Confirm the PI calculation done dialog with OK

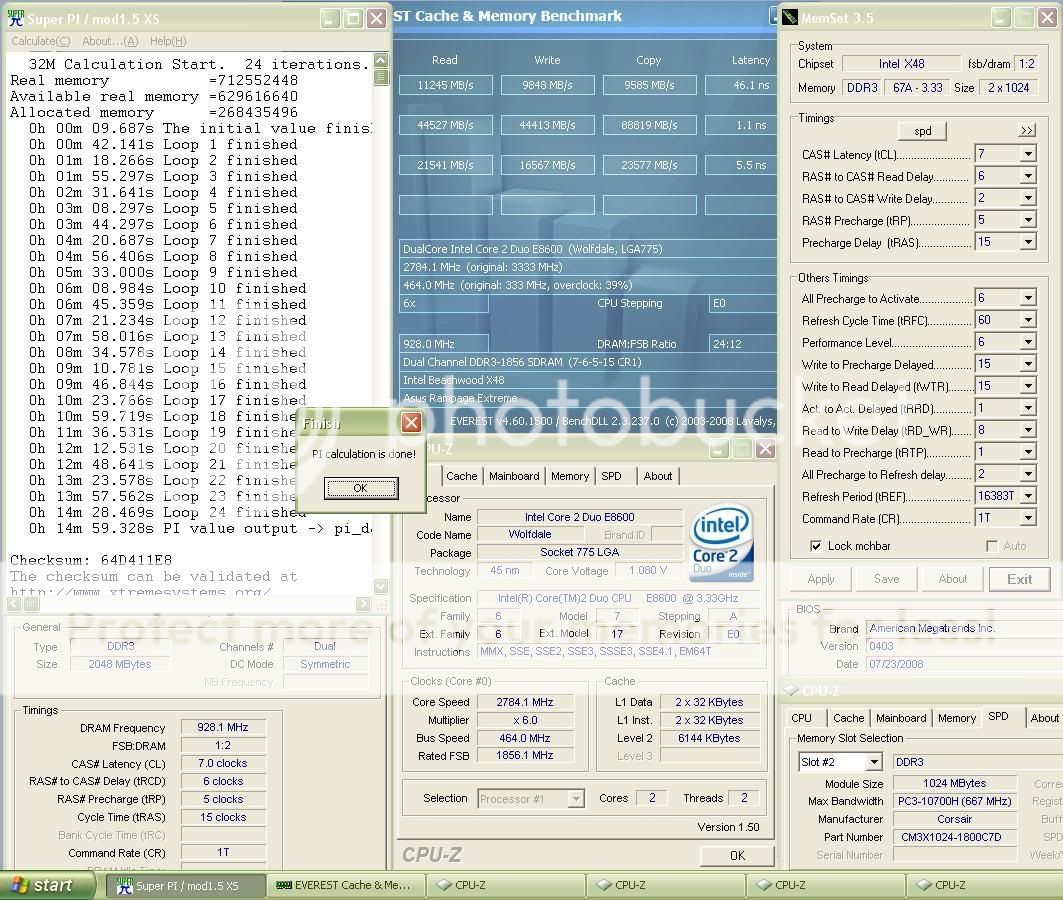[x=361, y=488]
